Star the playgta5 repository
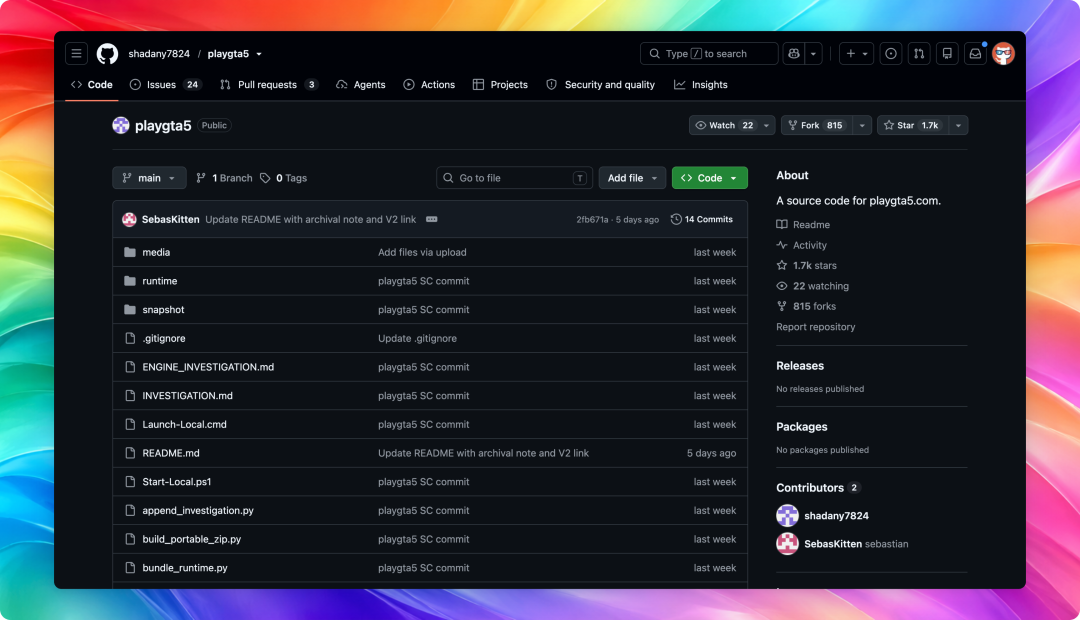Screen dimensions: 1080x620 coord(912,125)
